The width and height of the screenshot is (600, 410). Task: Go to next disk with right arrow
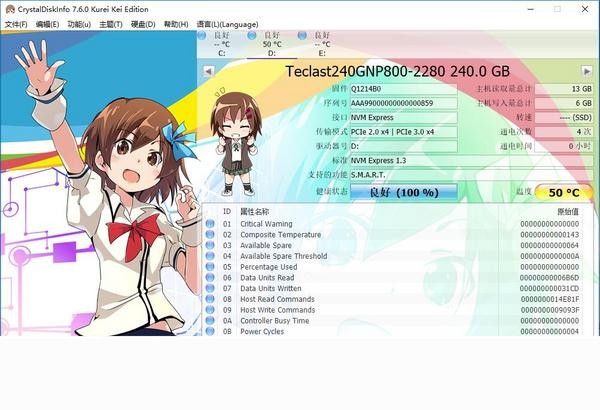(587, 71)
